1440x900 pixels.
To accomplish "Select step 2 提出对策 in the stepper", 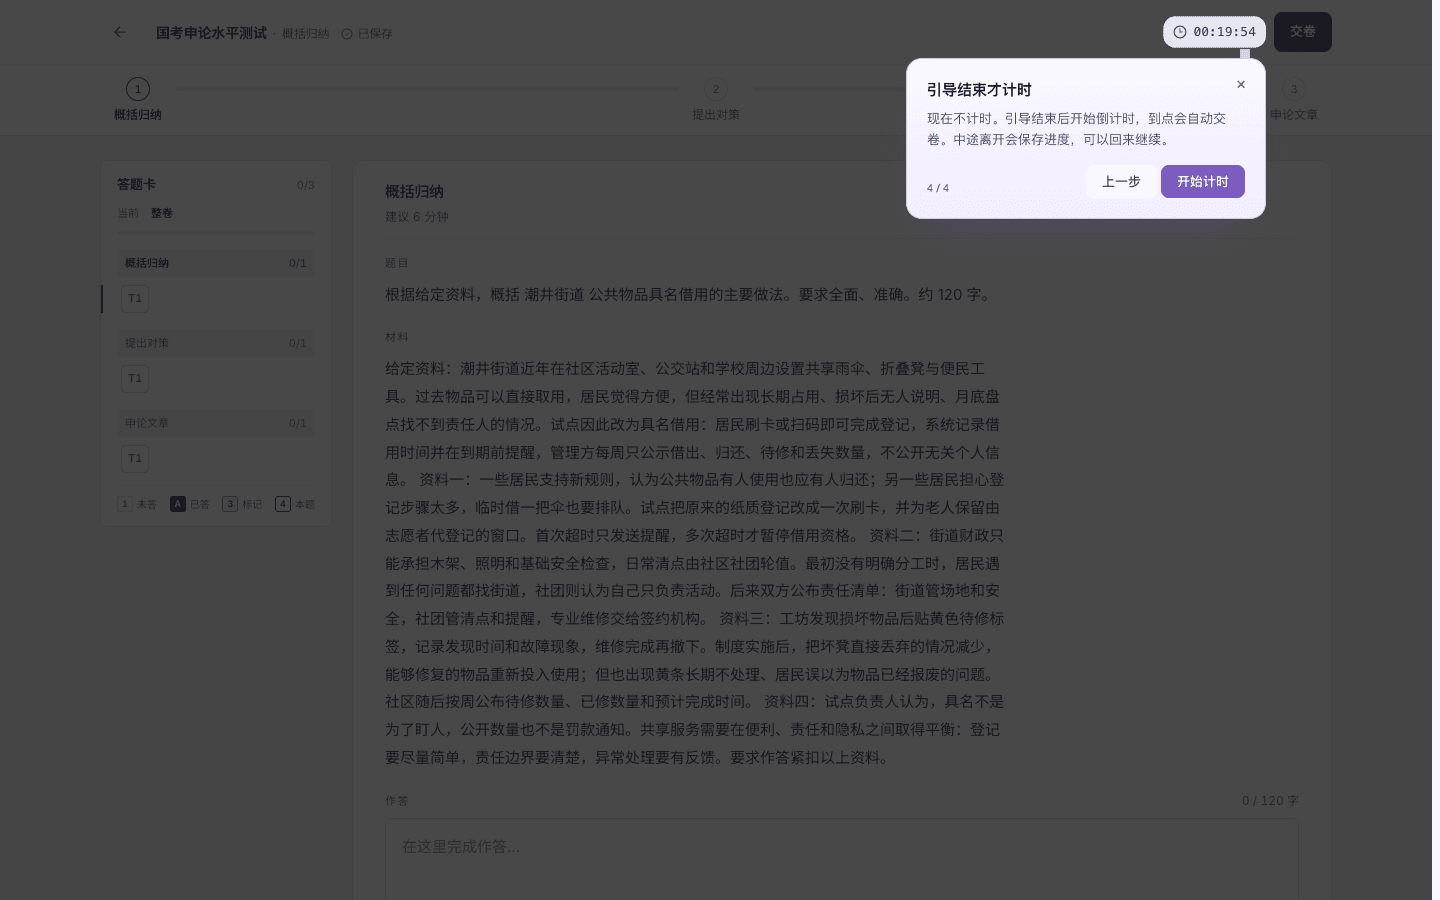I will [x=716, y=100].
